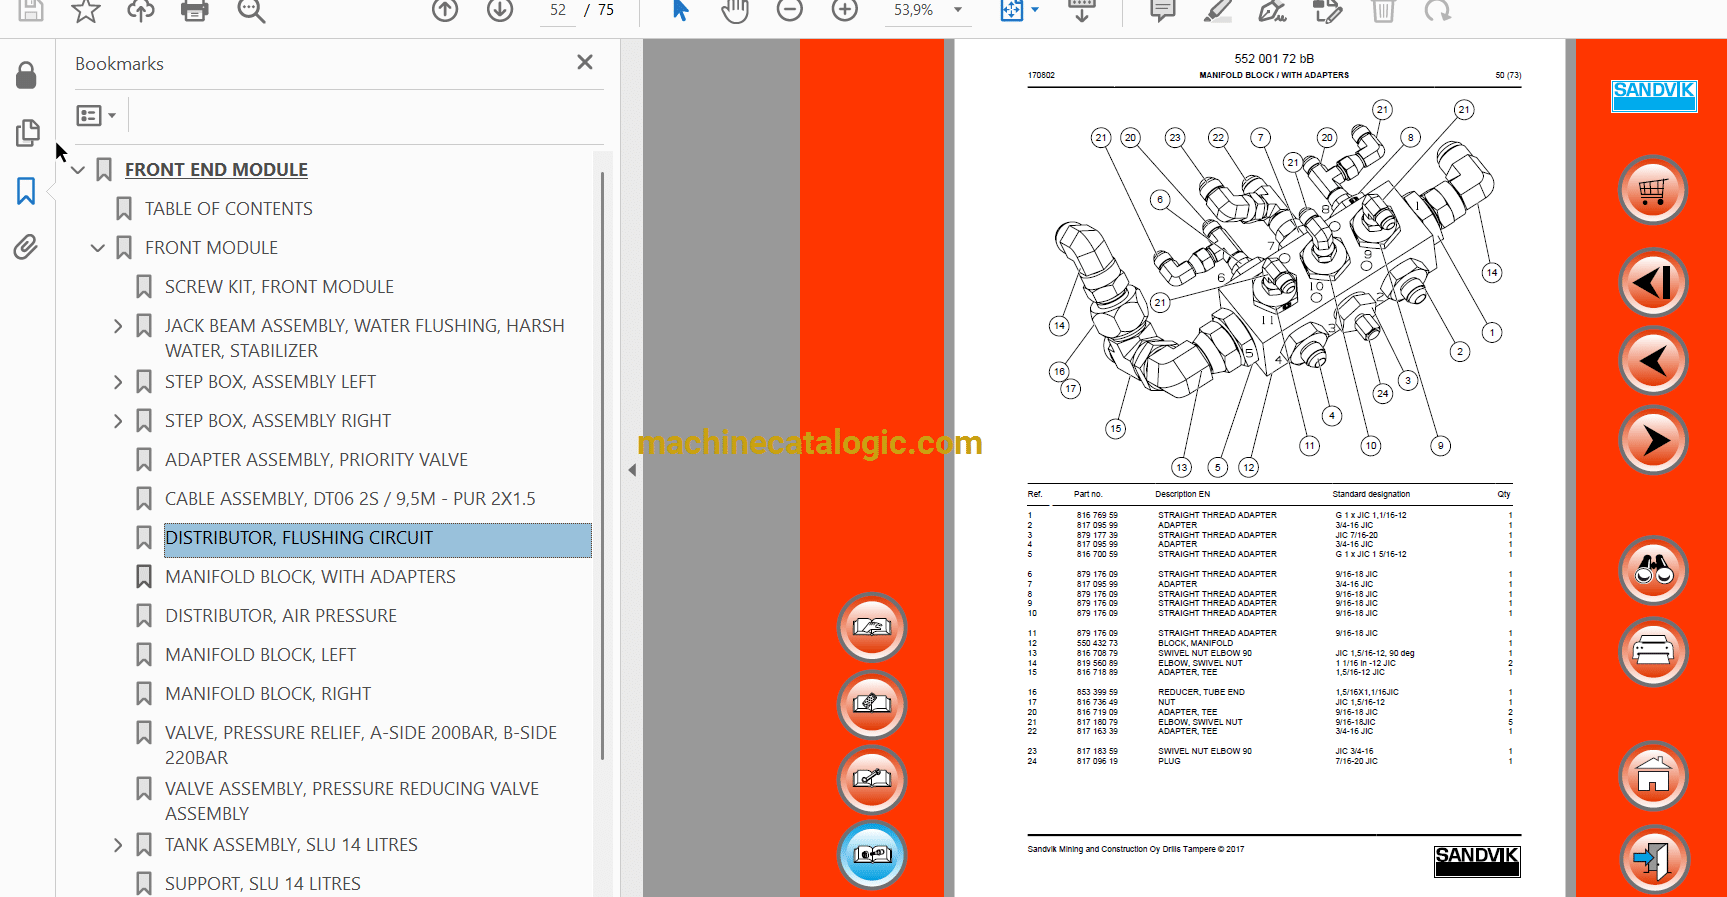This screenshot has height=897, width=1727.
Task: Open the attachments paperclip panel
Action: (x=26, y=247)
